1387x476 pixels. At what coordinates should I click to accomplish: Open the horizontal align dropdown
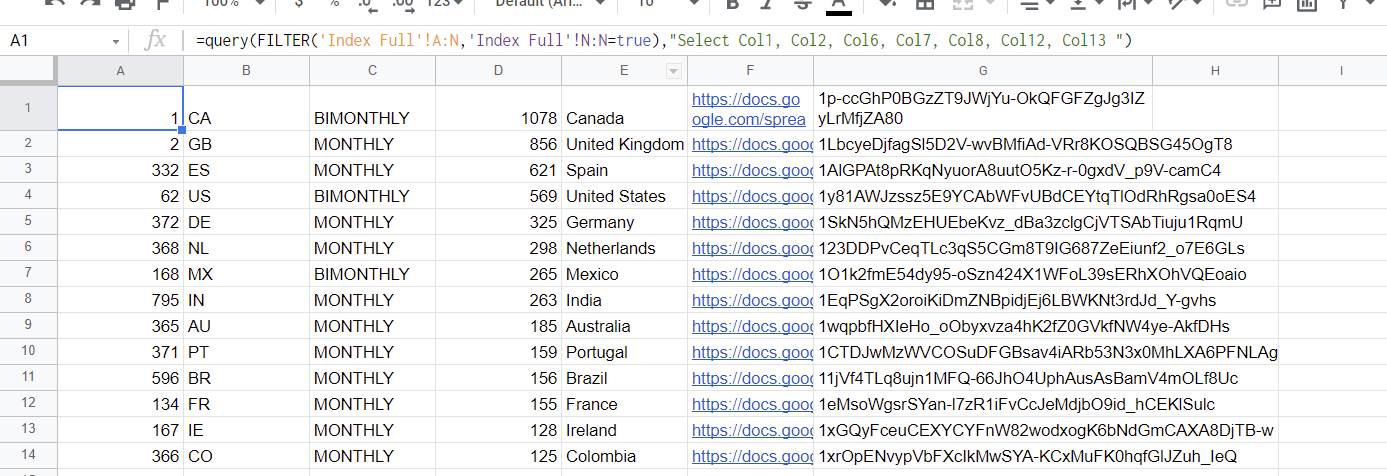pos(1038,3)
